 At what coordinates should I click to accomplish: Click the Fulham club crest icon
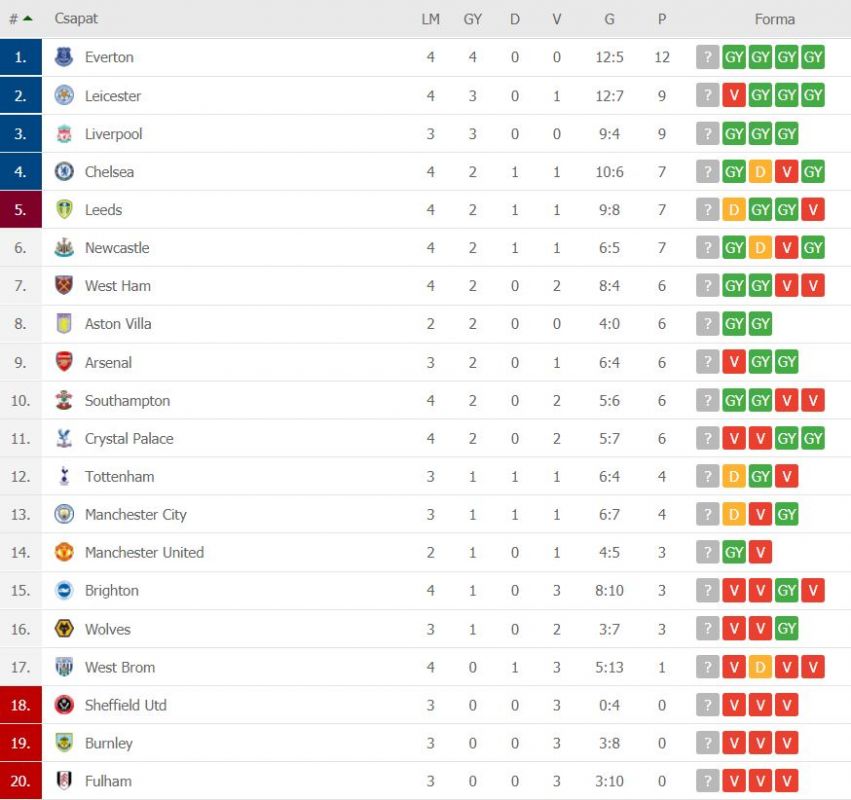(64, 780)
